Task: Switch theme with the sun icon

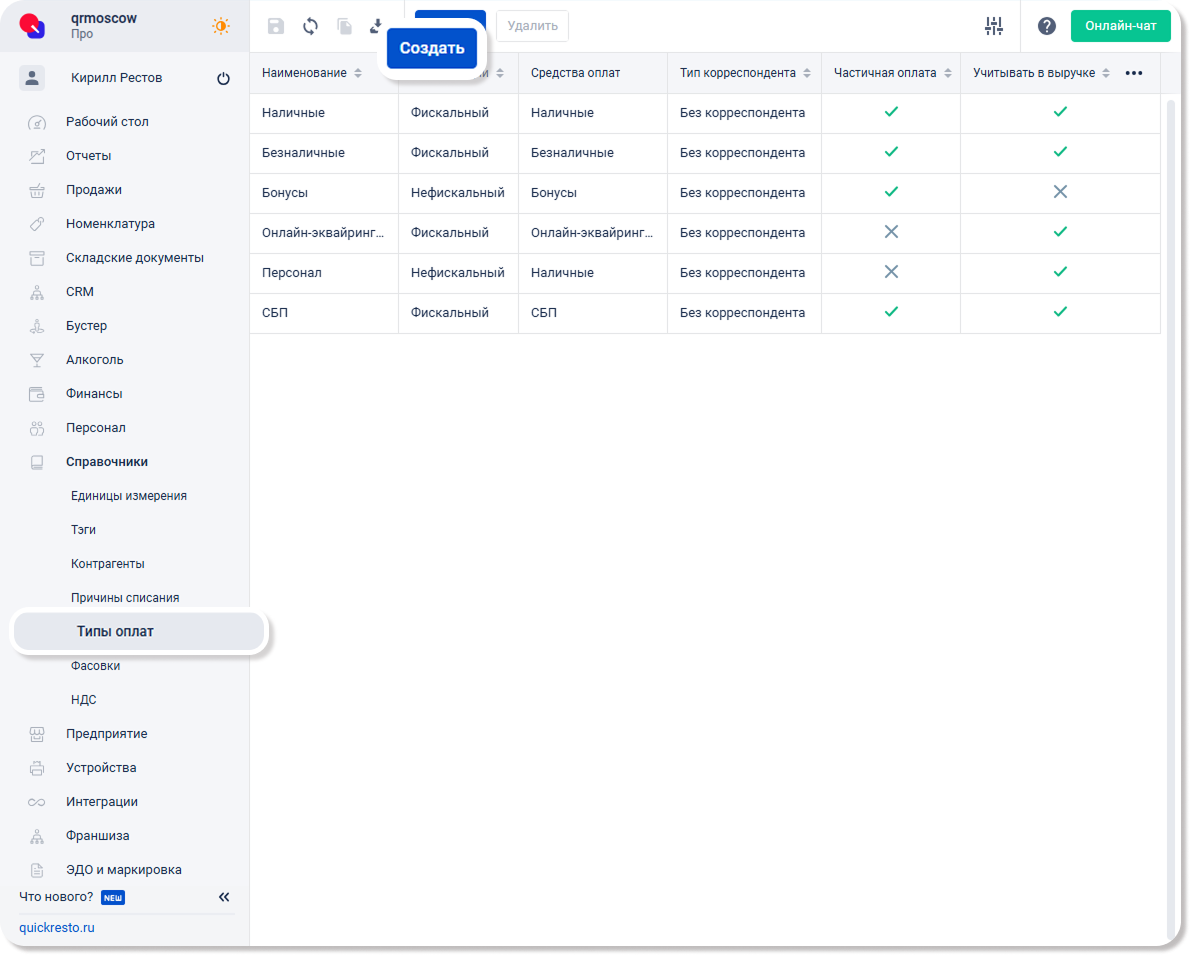Action: click(220, 26)
